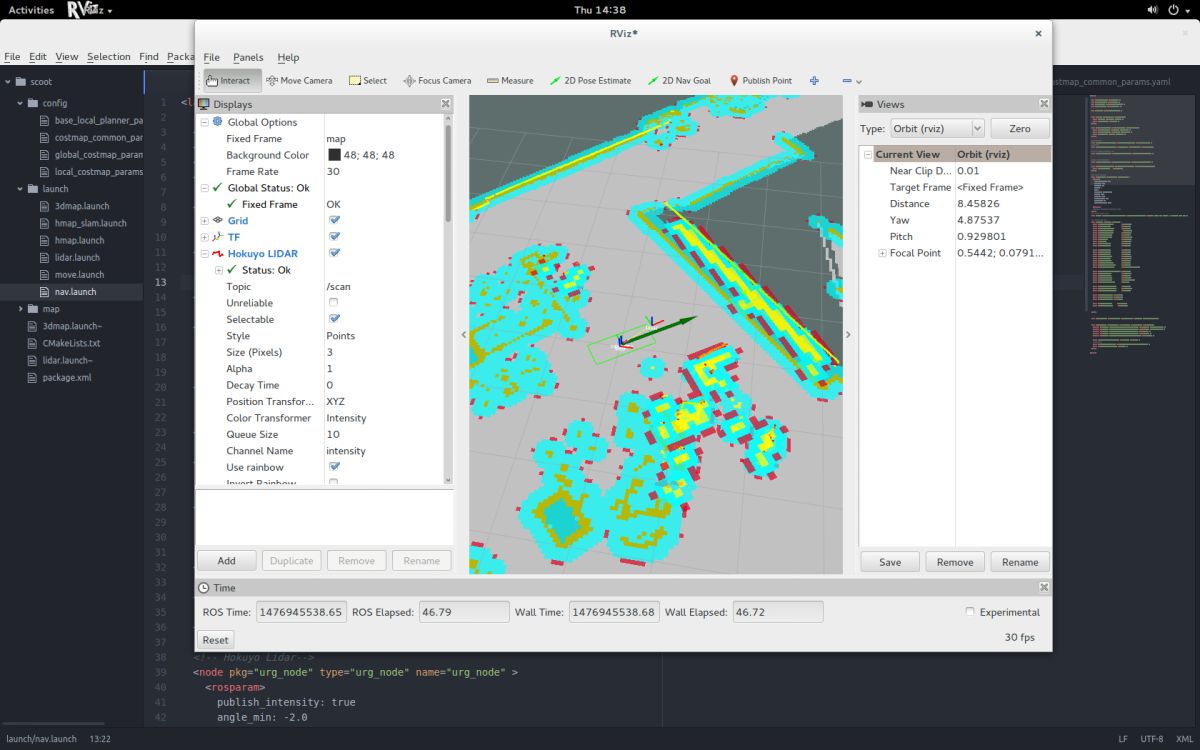Click the Global Options gear icon
Image resolution: width=1200 pixels, height=750 pixels.
(x=217, y=122)
